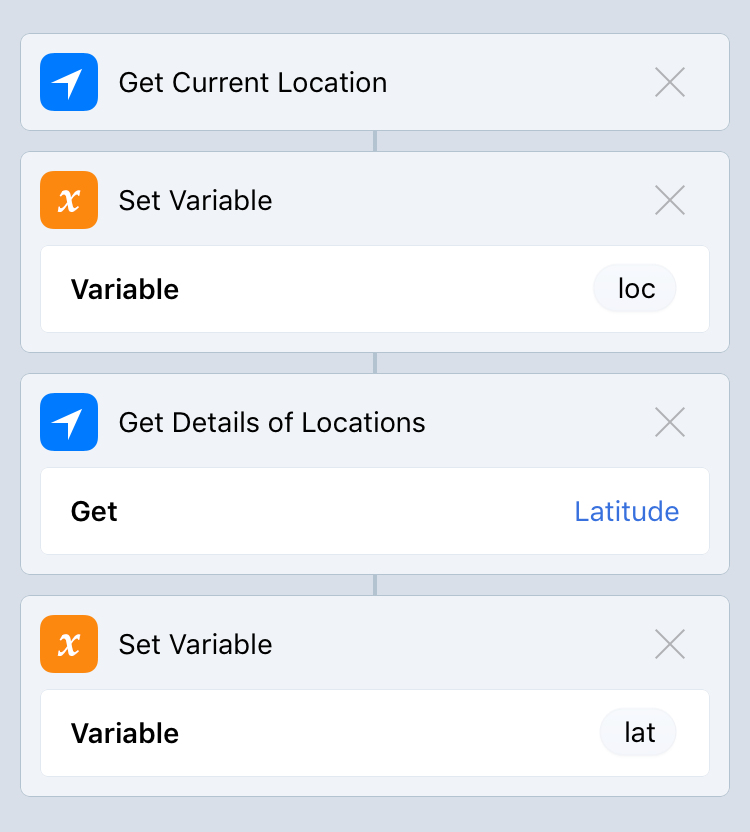Open the Latitude detail picker
Image resolution: width=750 pixels, height=832 pixels.
(626, 512)
